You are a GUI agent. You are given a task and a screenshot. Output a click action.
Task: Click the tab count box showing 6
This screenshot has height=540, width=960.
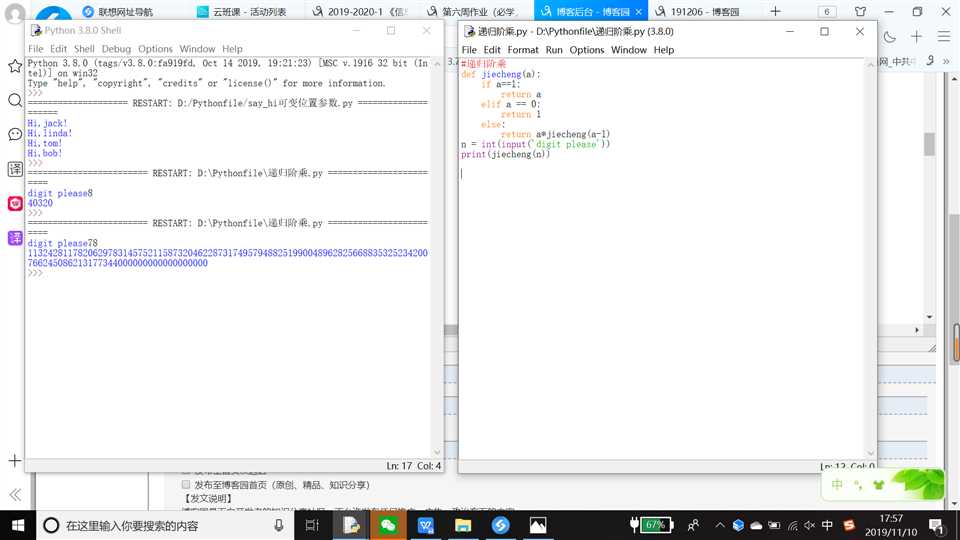click(827, 12)
